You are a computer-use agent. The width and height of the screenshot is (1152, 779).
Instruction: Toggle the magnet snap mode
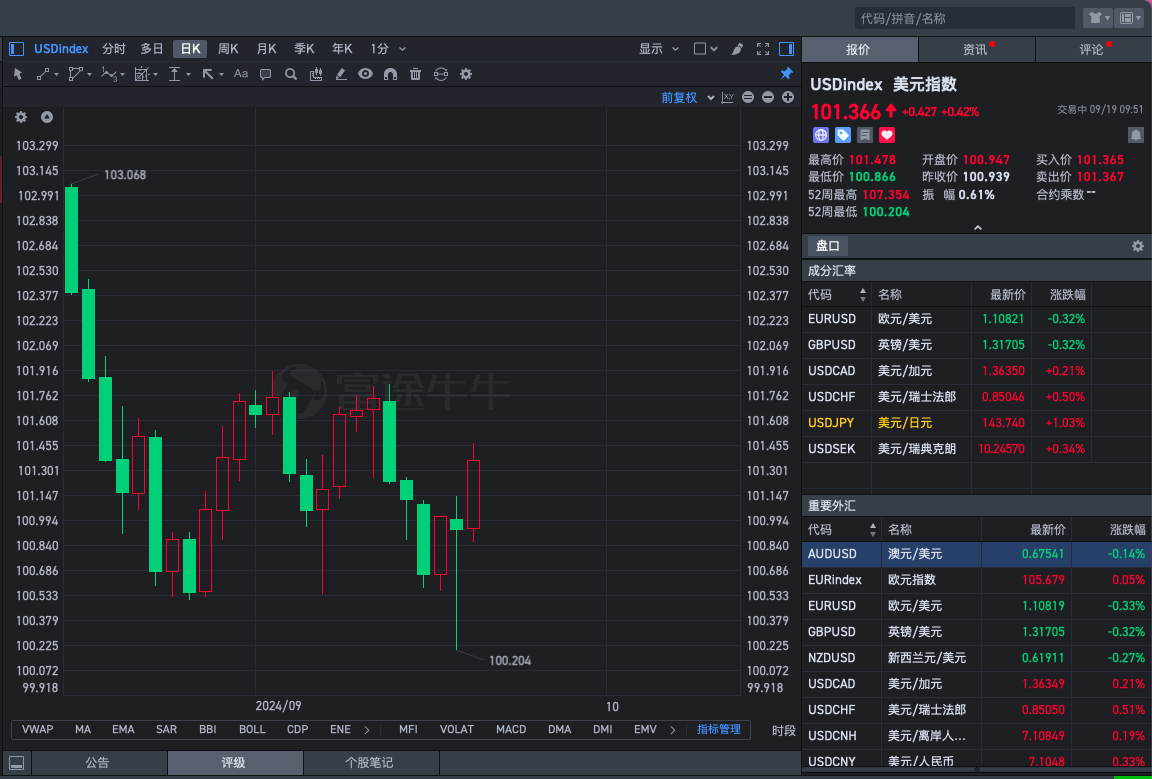tap(390, 73)
